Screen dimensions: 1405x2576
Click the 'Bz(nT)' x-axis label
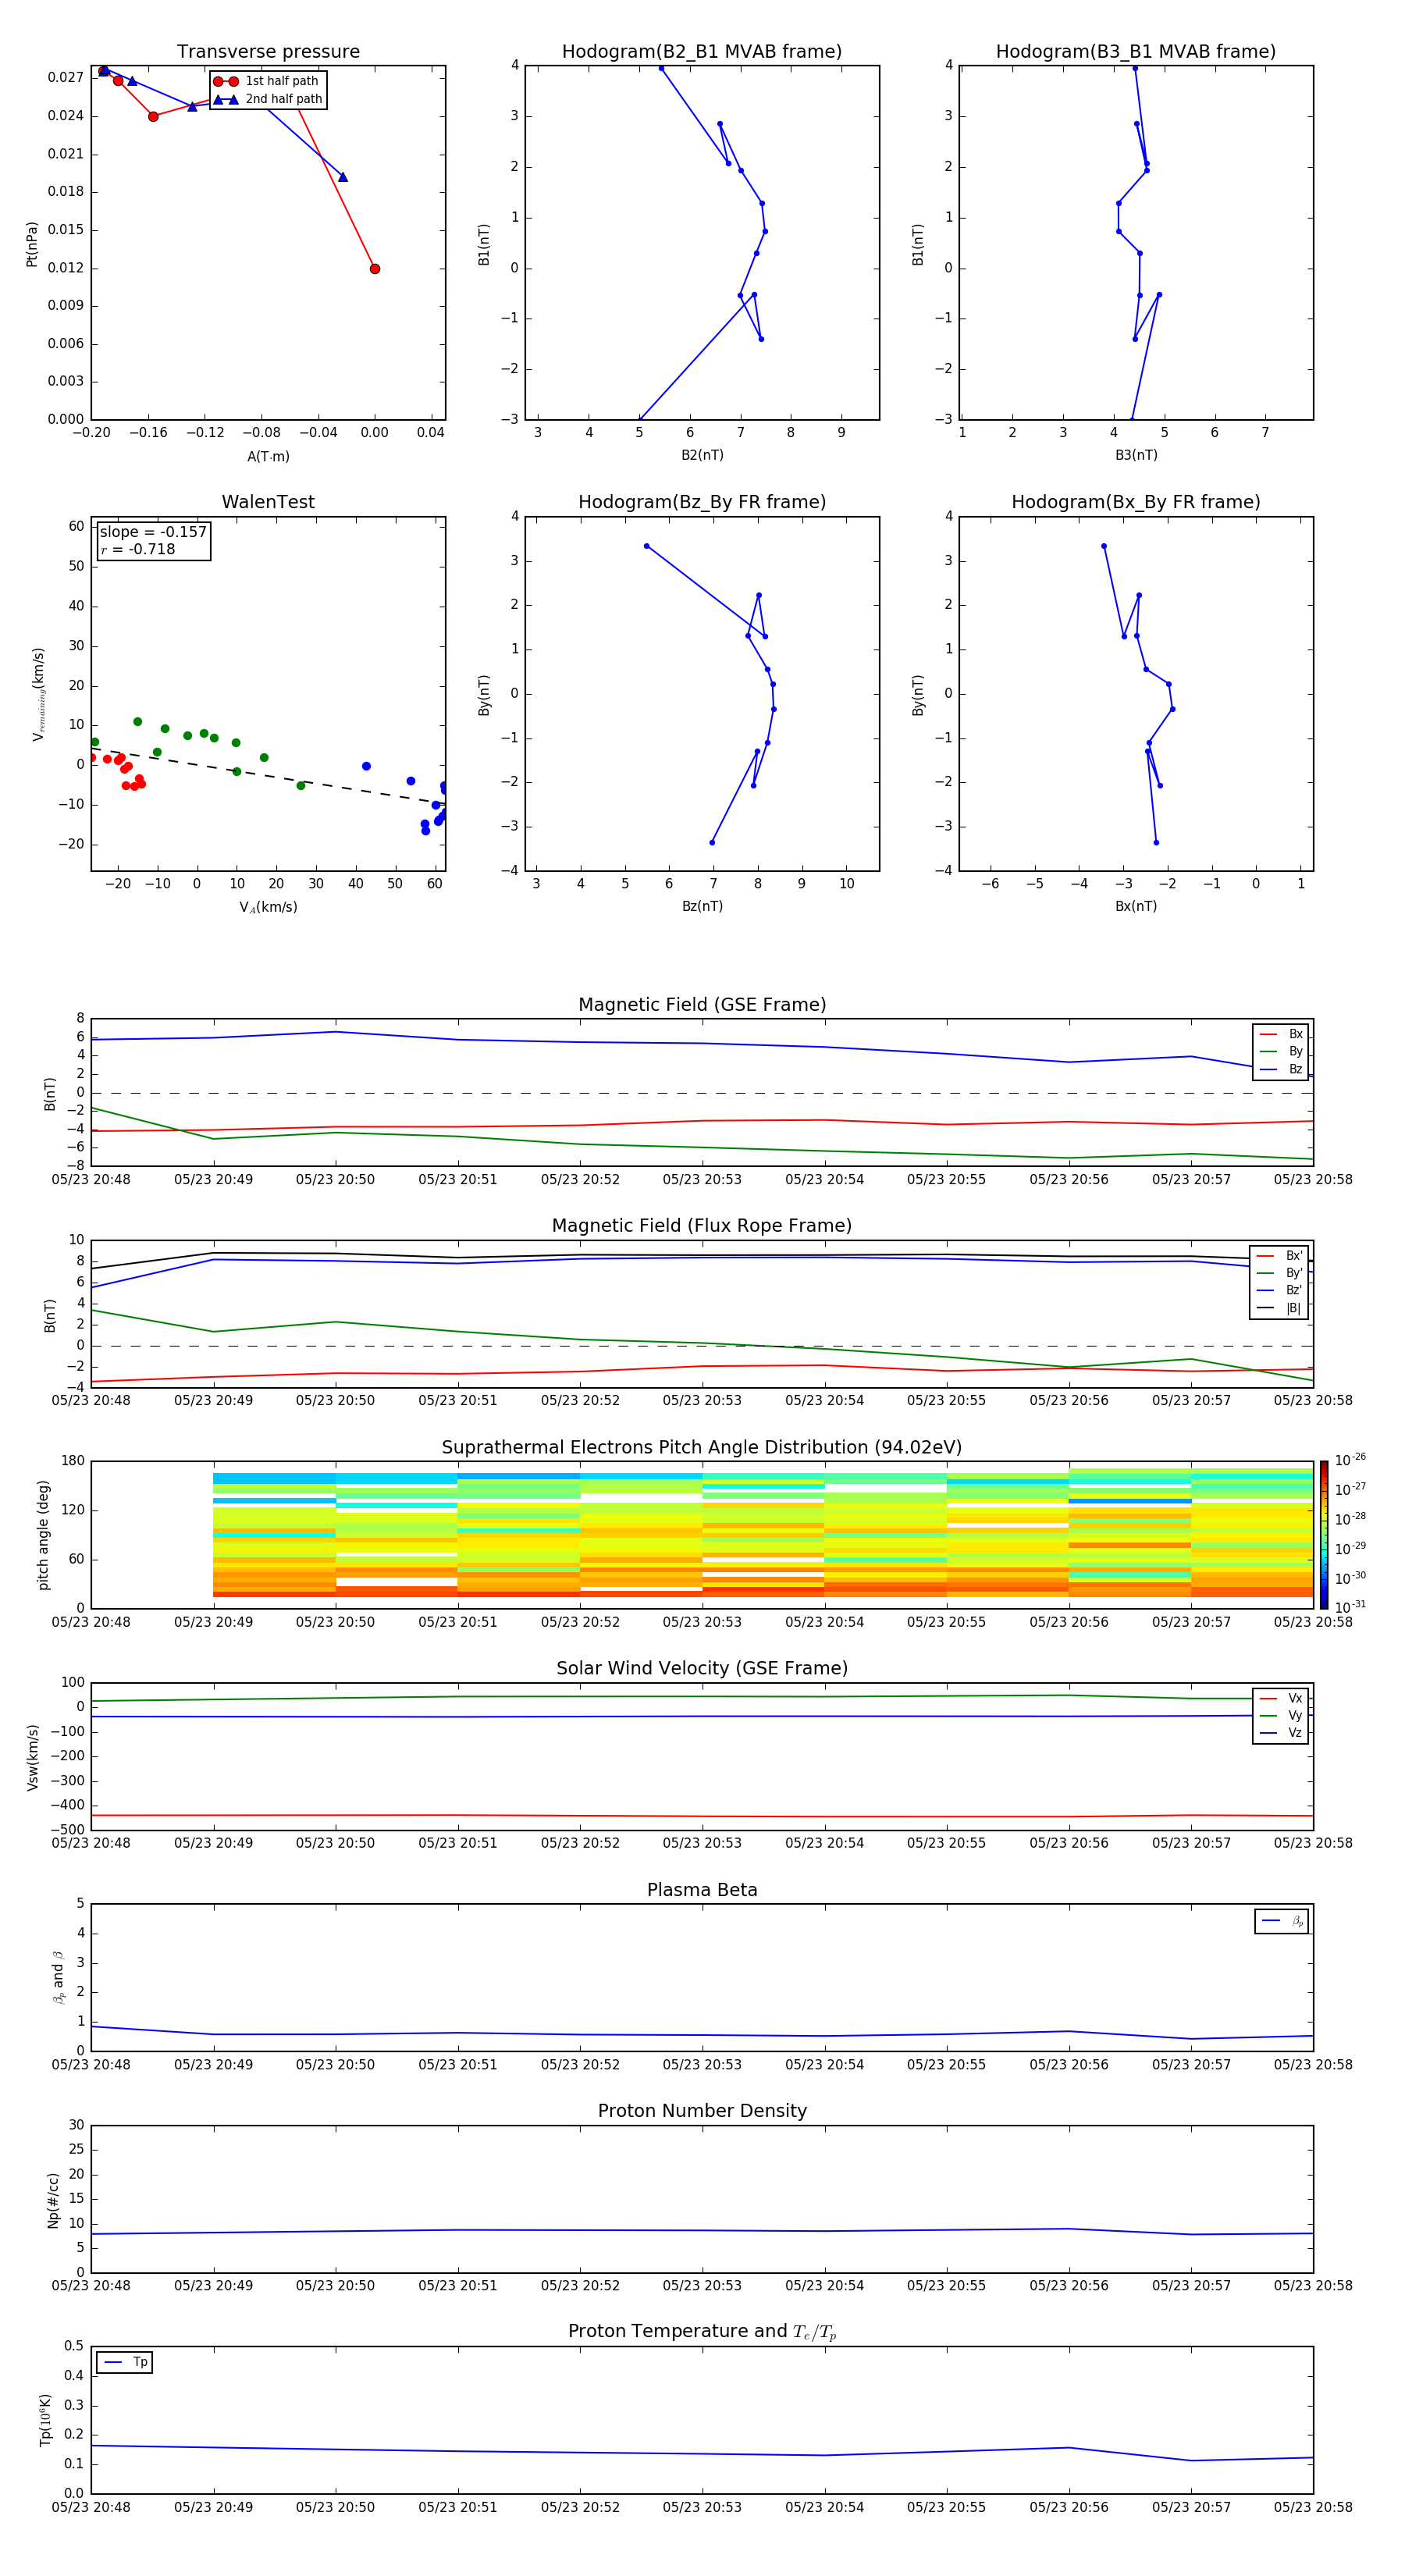[x=702, y=906]
